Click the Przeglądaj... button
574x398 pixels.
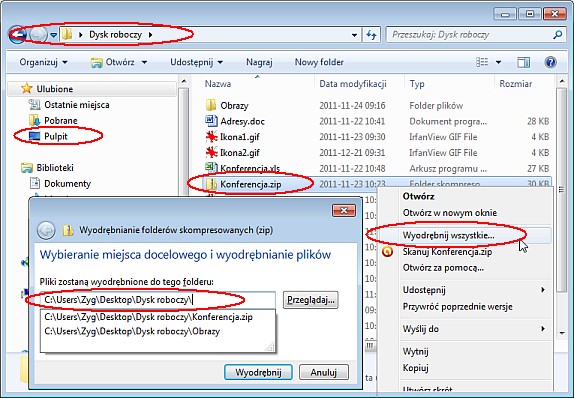coord(310,300)
